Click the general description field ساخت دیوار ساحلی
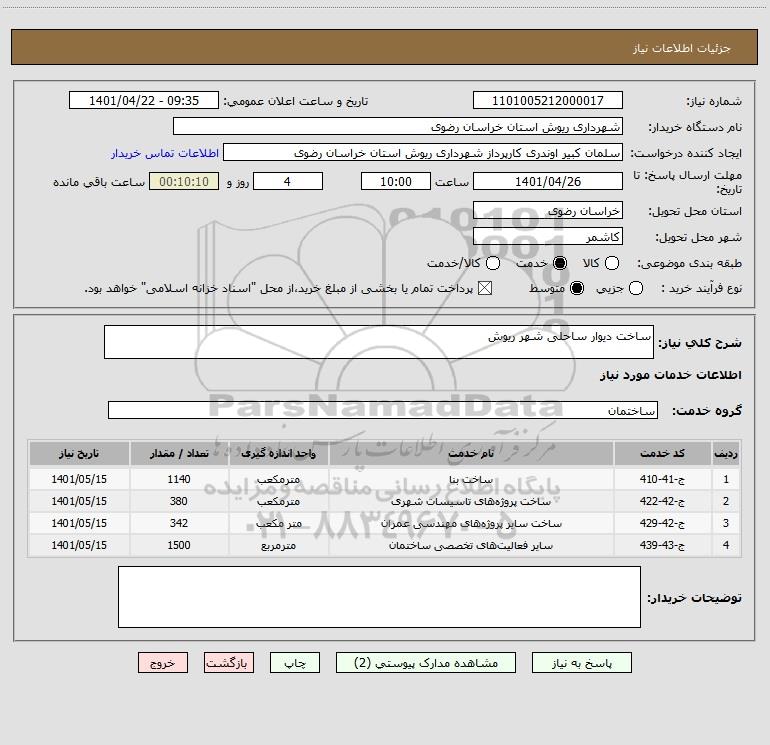770x745 pixels. (379, 342)
